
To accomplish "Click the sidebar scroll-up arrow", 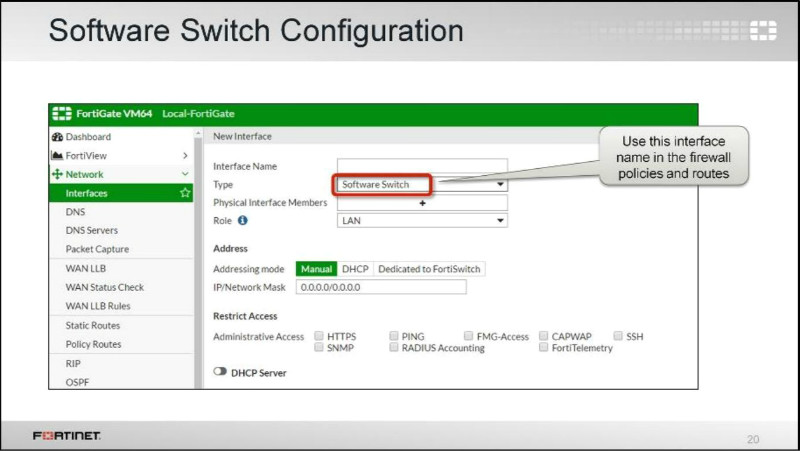I will coord(198,134).
